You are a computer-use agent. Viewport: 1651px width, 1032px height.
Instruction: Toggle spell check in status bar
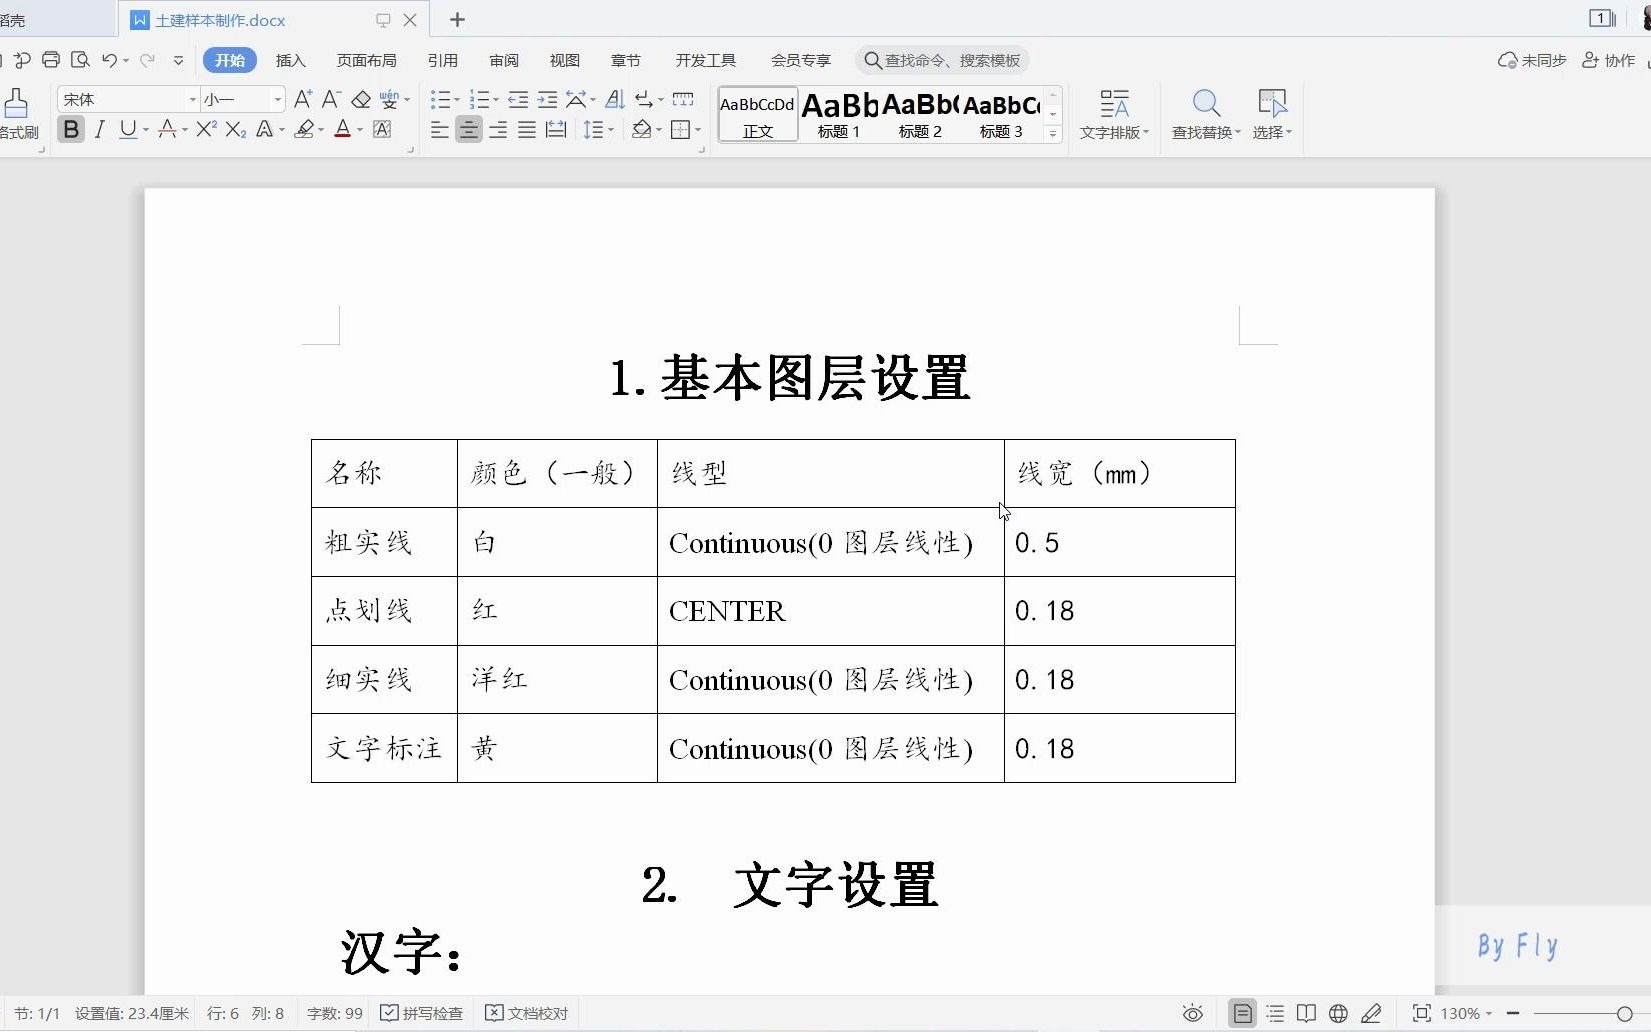click(x=421, y=1013)
